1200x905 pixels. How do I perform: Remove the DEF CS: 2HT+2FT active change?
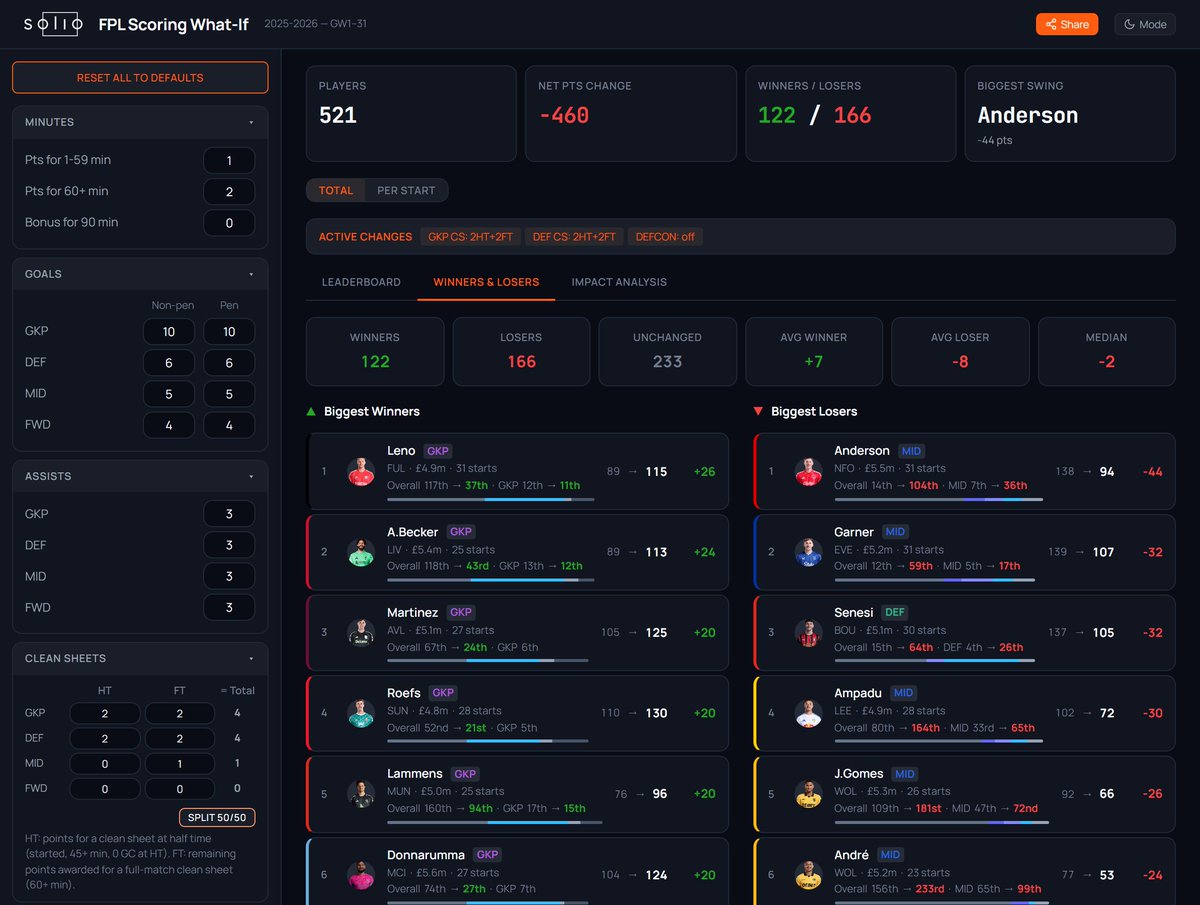574,237
